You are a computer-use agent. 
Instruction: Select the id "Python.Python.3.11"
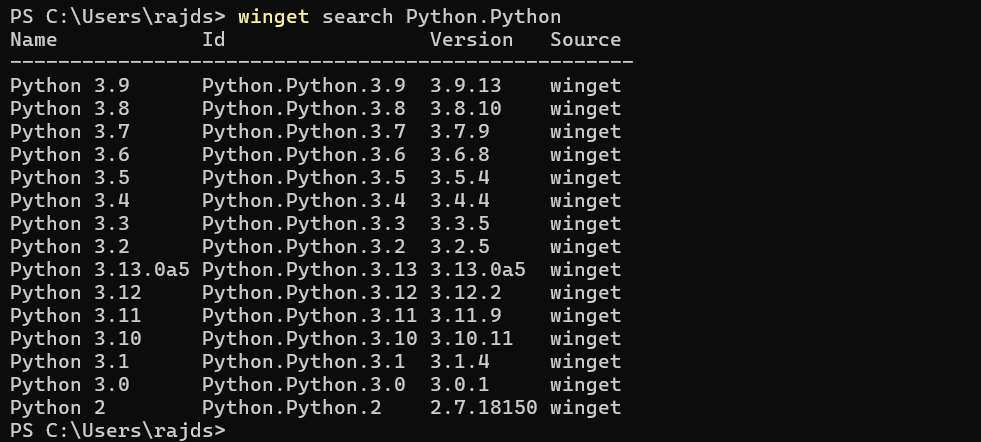[310, 316]
